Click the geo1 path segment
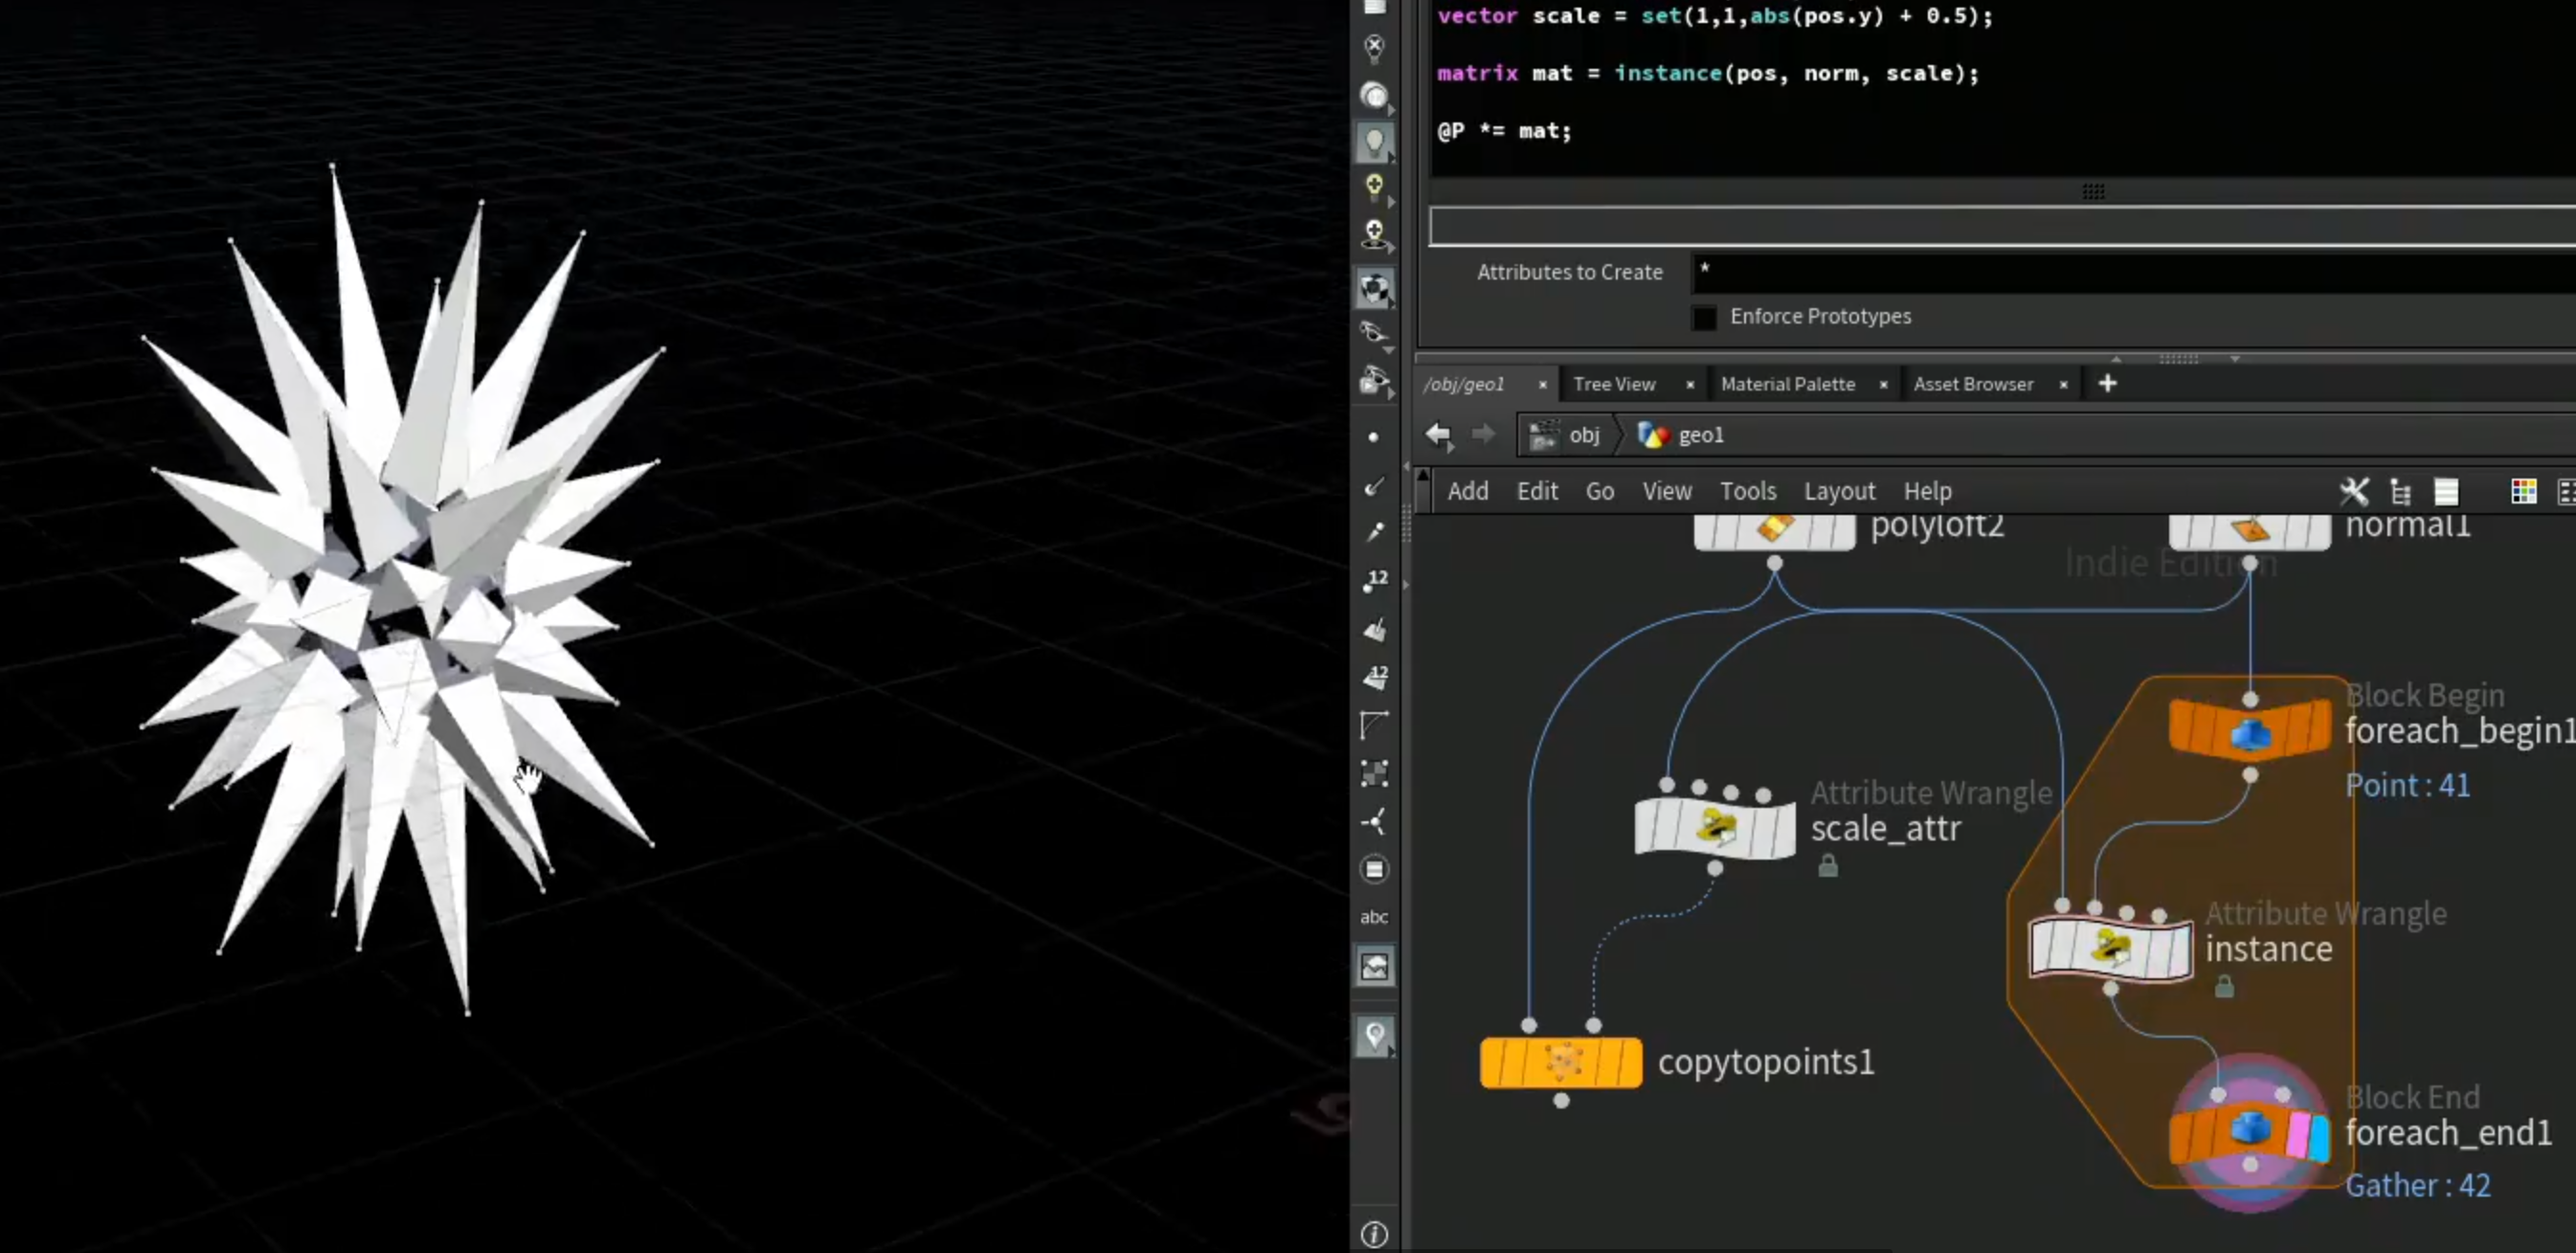The height and width of the screenshot is (1253, 2576). (1681, 435)
